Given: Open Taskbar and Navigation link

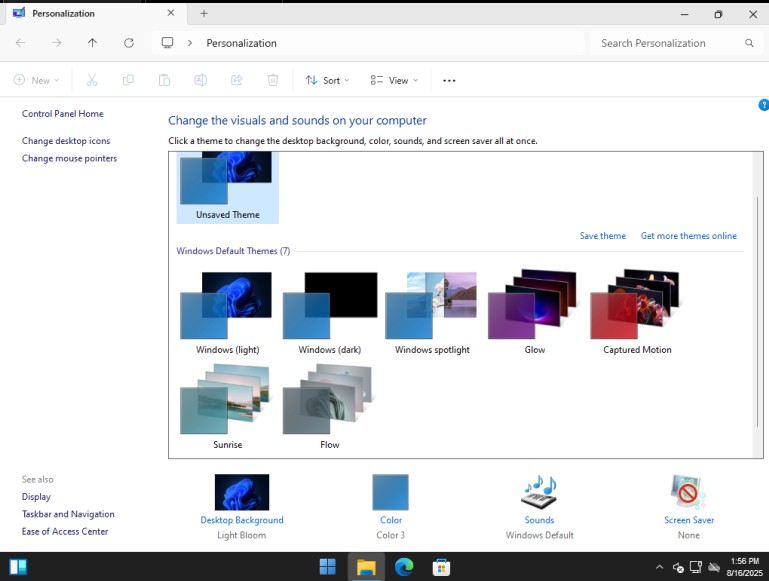Looking at the screenshot, I should [68, 514].
